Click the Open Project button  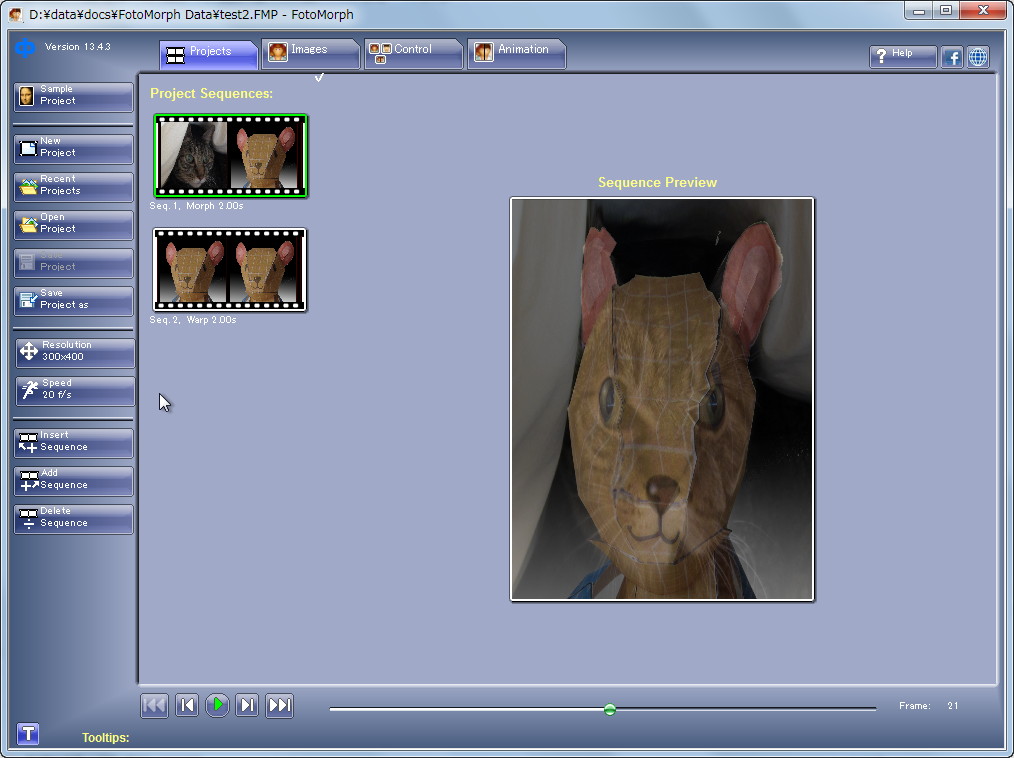[x=73, y=224]
